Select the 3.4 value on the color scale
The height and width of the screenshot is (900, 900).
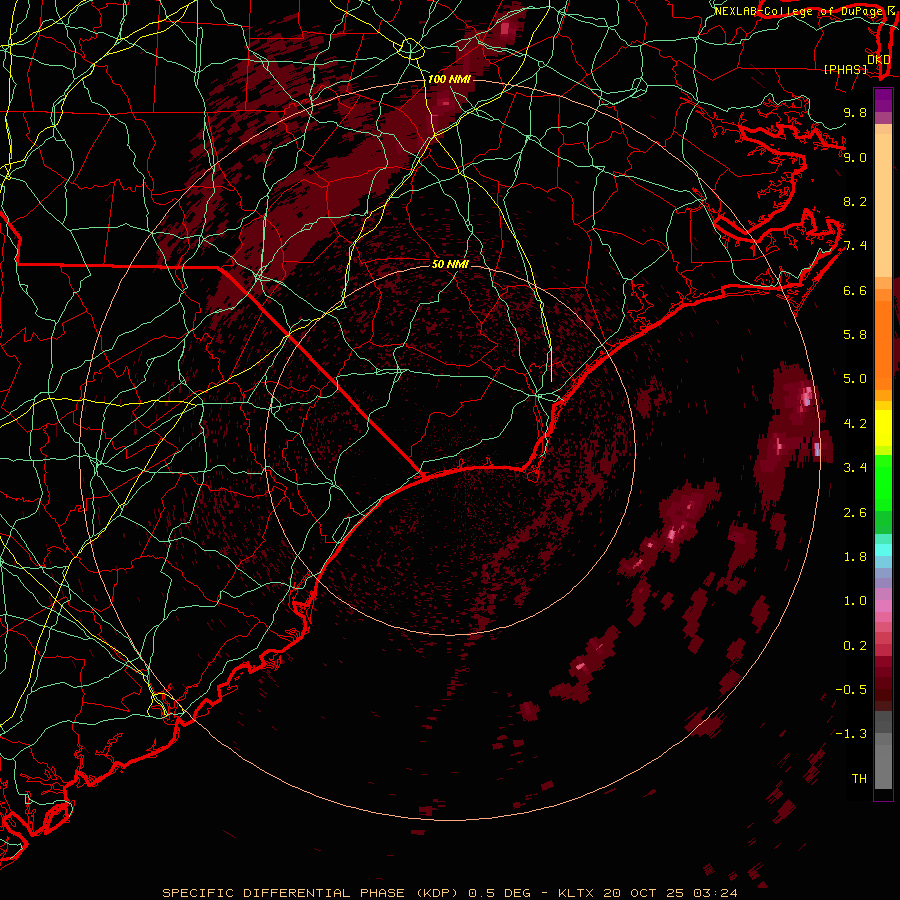pos(855,468)
